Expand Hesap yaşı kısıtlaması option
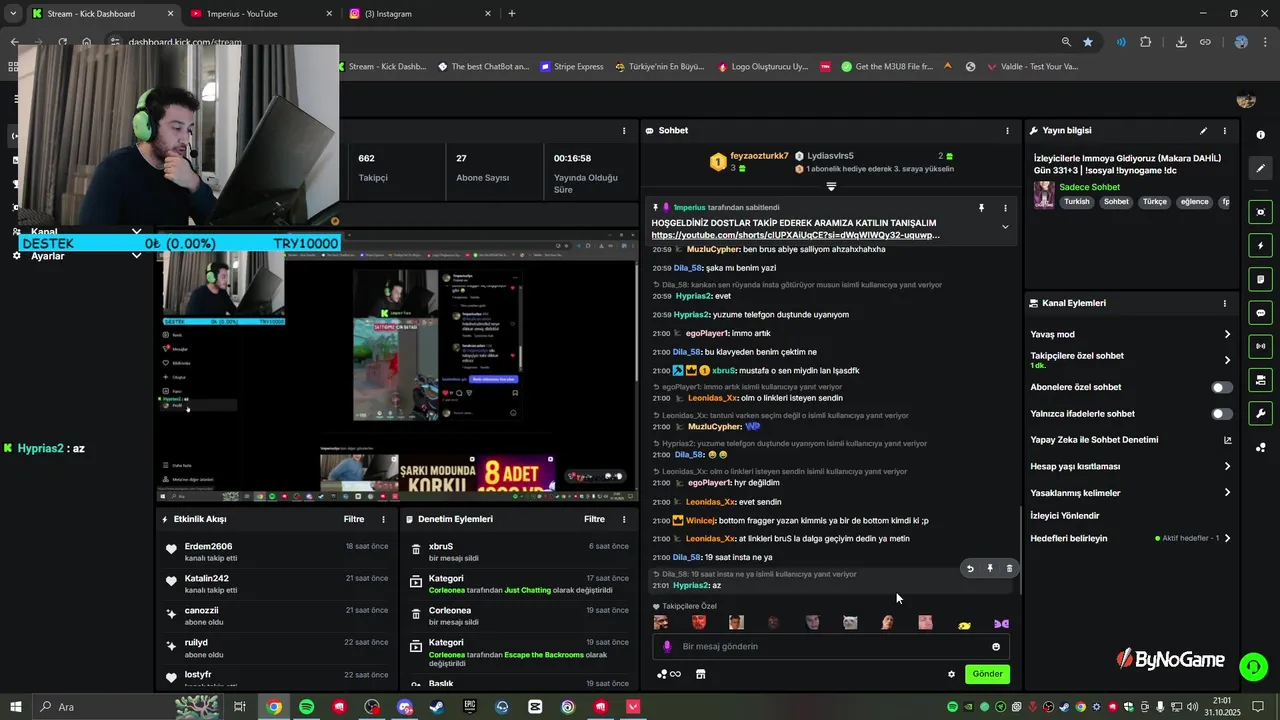The height and width of the screenshot is (720, 1280). pyautogui.click(x=1227, y=466)
